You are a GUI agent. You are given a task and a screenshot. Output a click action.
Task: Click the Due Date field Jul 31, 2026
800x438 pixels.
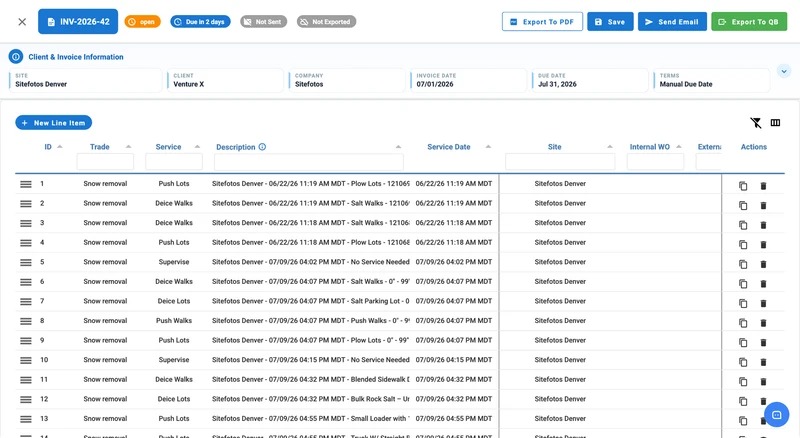[590, 80]
